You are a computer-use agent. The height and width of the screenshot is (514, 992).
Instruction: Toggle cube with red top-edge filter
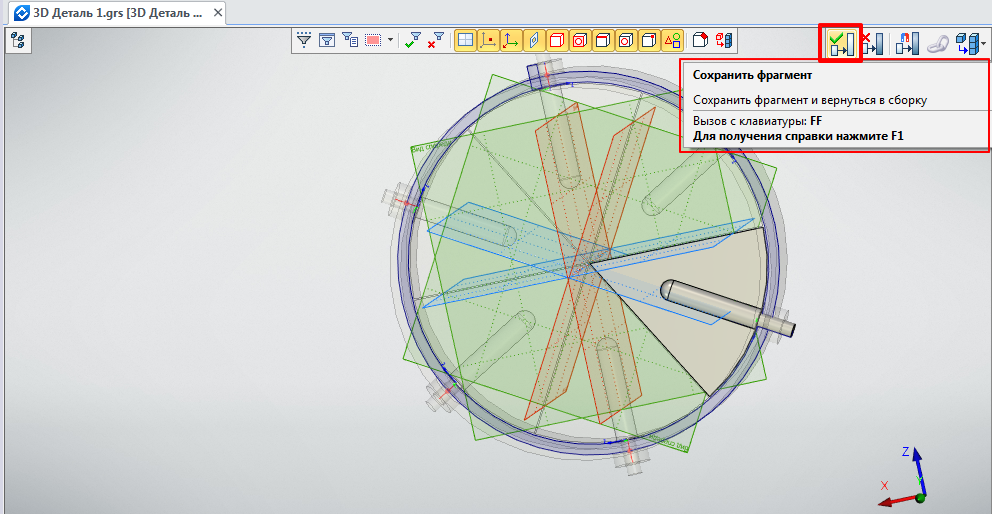click(x=602, y=41)
